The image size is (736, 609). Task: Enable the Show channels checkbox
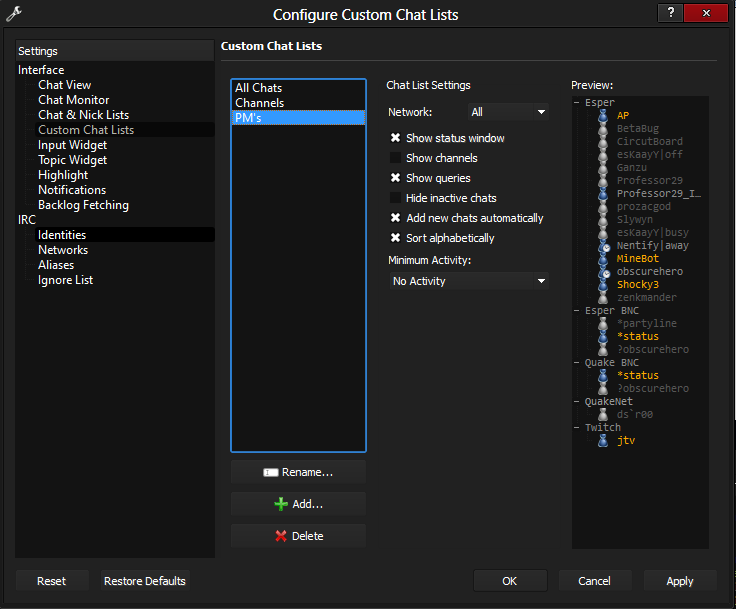click(396, 158)
